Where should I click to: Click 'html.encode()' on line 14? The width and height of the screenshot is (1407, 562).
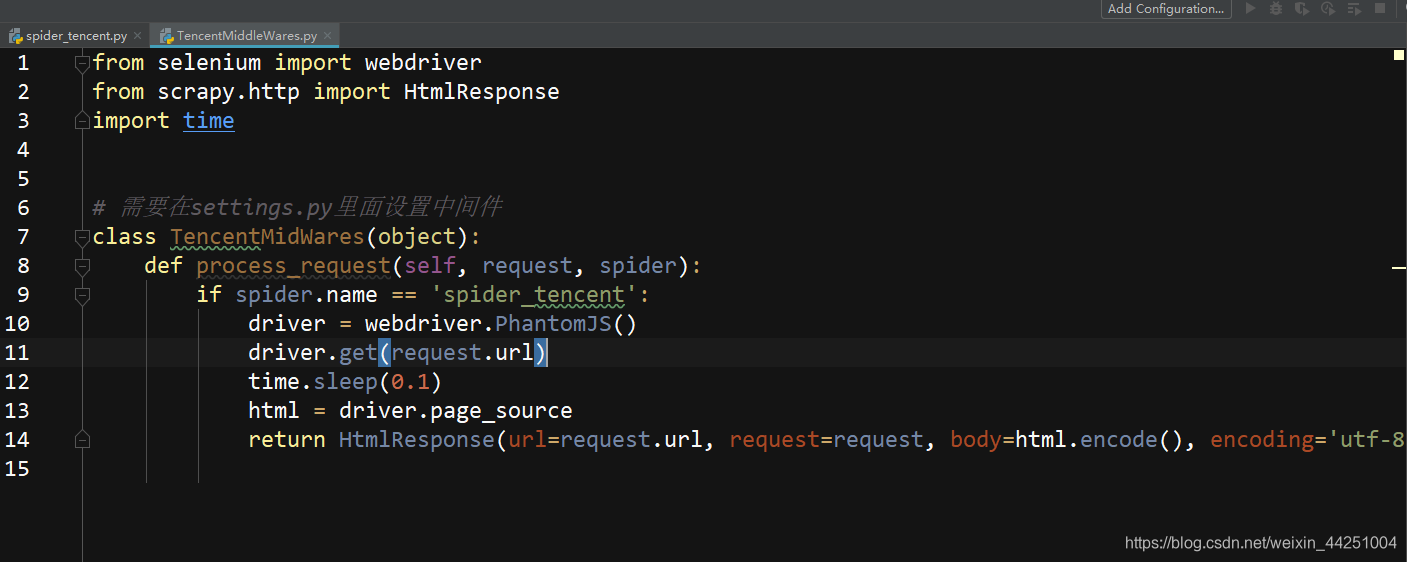tap(1099, 440)
